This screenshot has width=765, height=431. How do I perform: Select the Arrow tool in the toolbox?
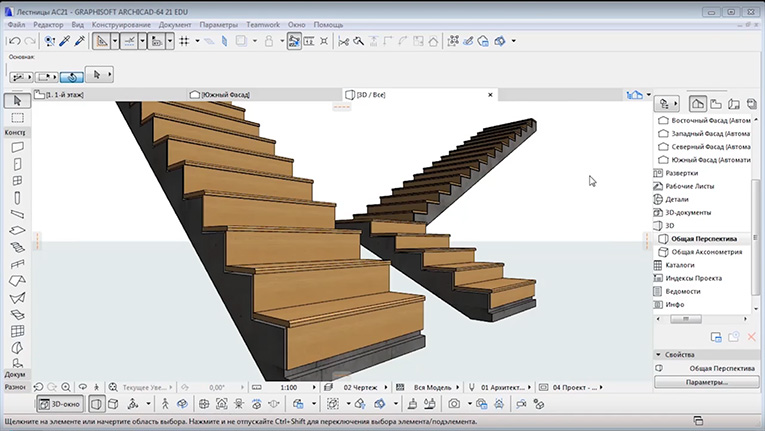(17, 101)
